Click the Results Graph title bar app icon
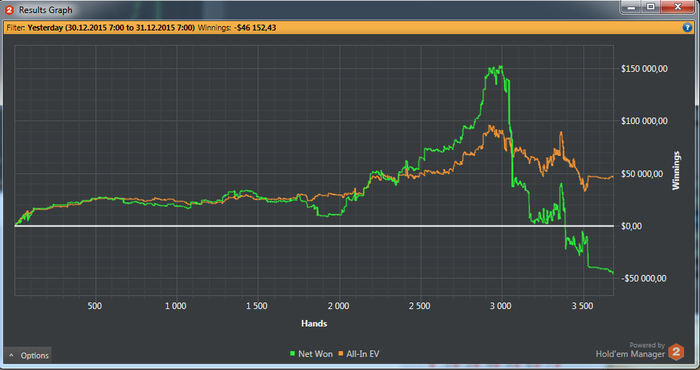The height and width of the screenshot is (370, 700). click(9, 9)
